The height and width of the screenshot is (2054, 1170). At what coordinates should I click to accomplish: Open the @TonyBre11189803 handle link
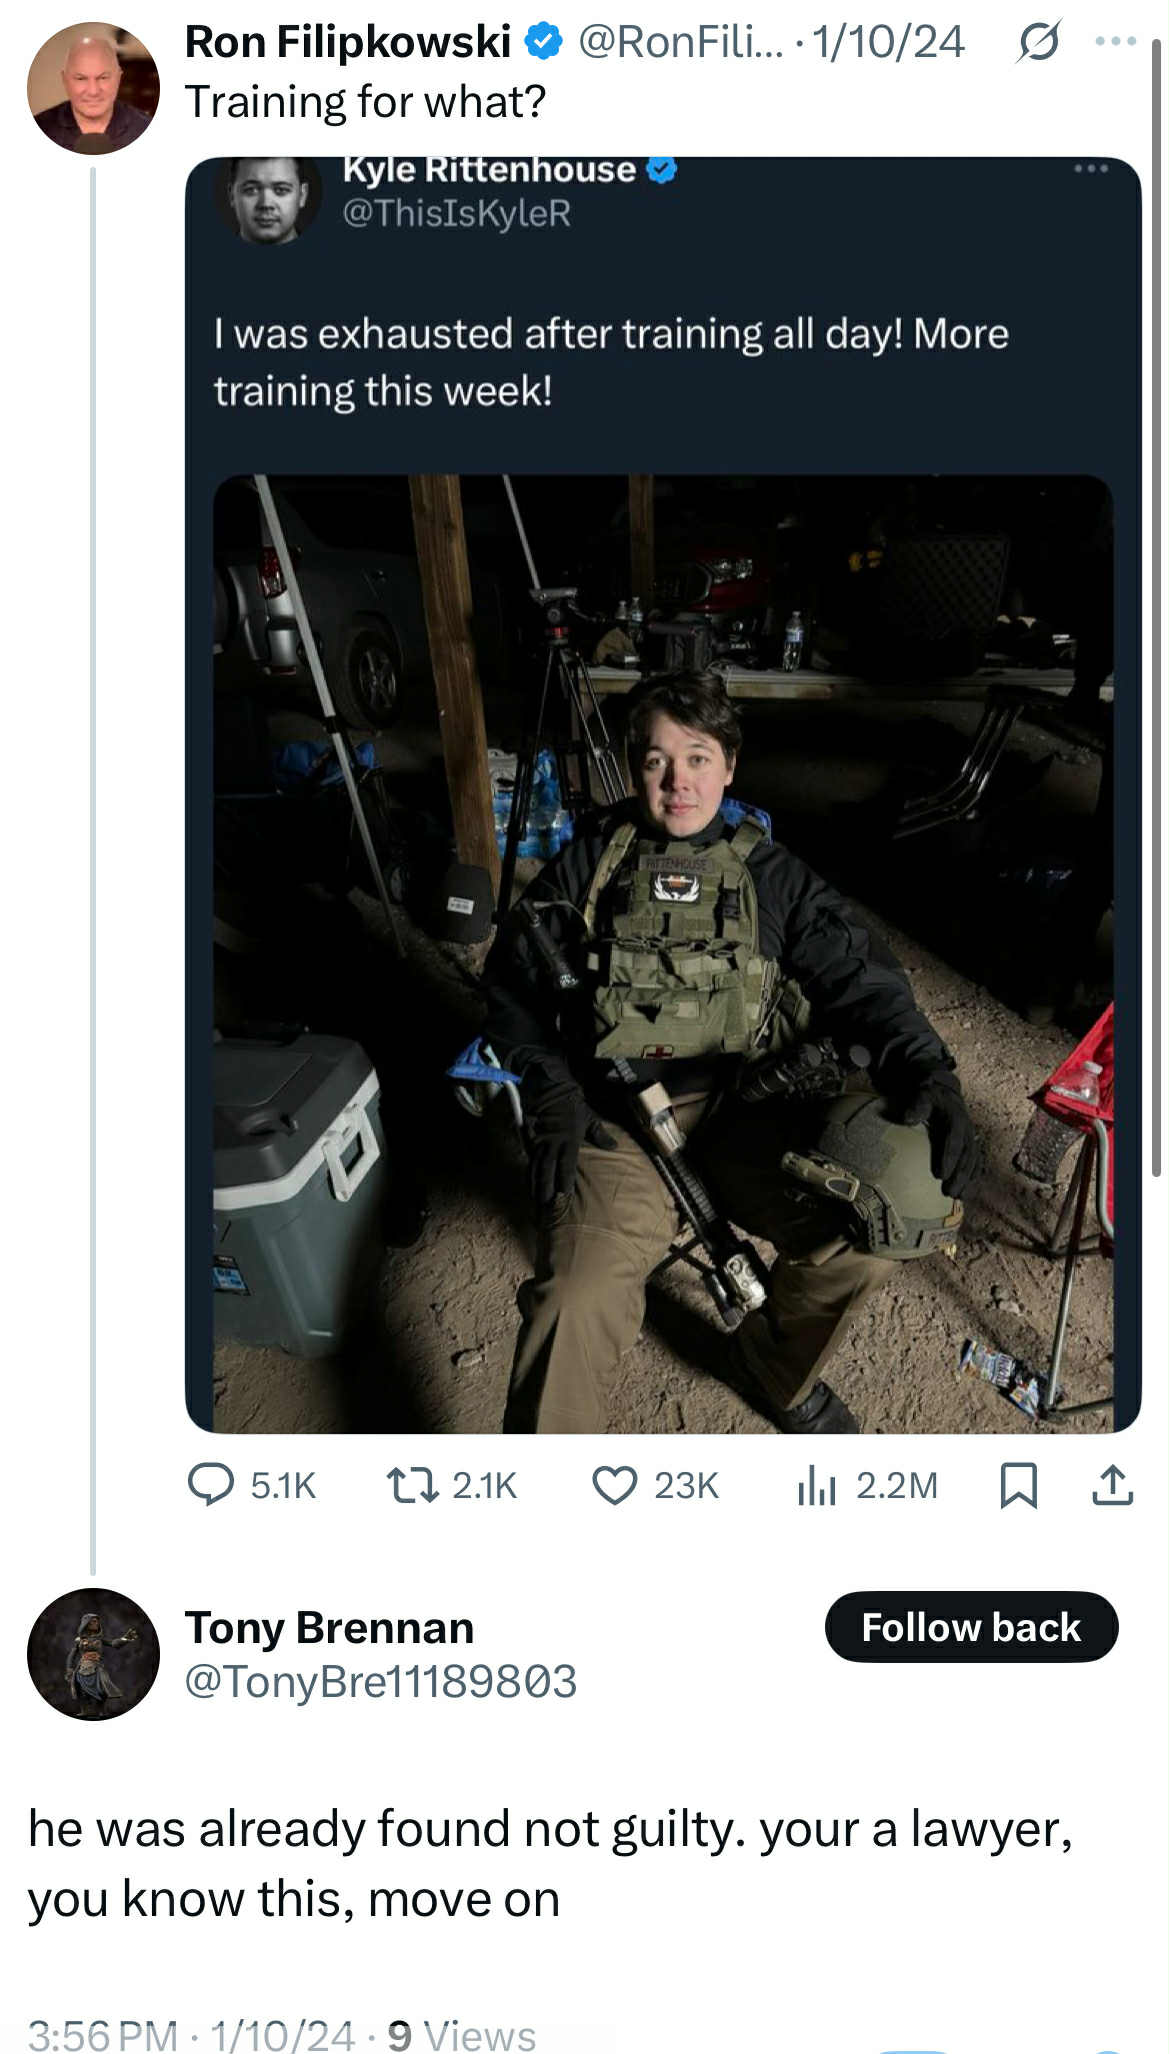[381, 1681]
